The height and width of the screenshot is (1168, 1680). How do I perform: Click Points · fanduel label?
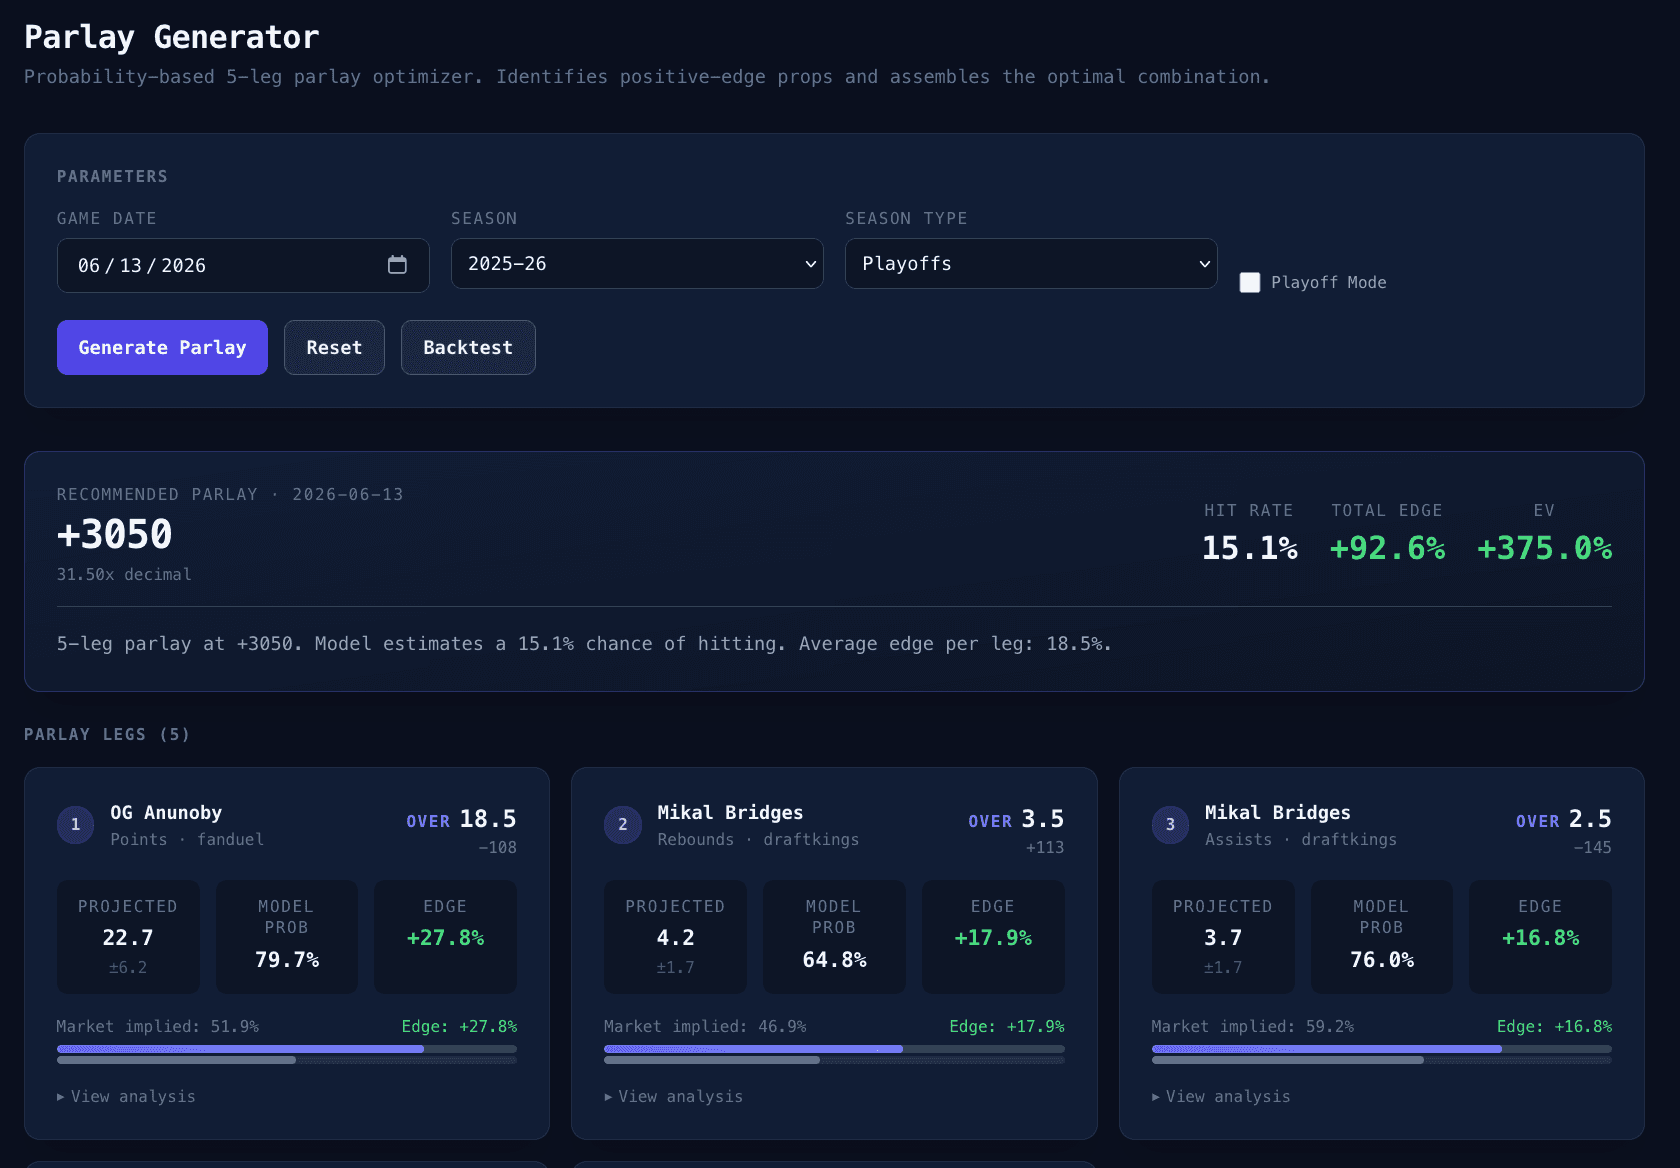pos(187,840)
